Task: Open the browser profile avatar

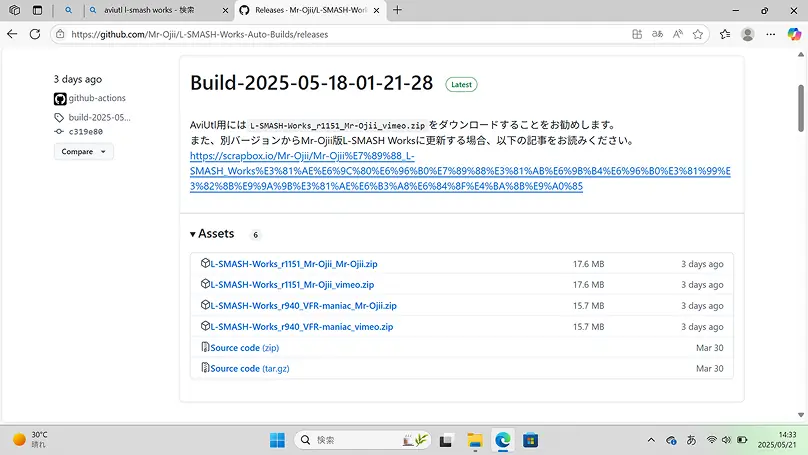Action: pos(748,34)
